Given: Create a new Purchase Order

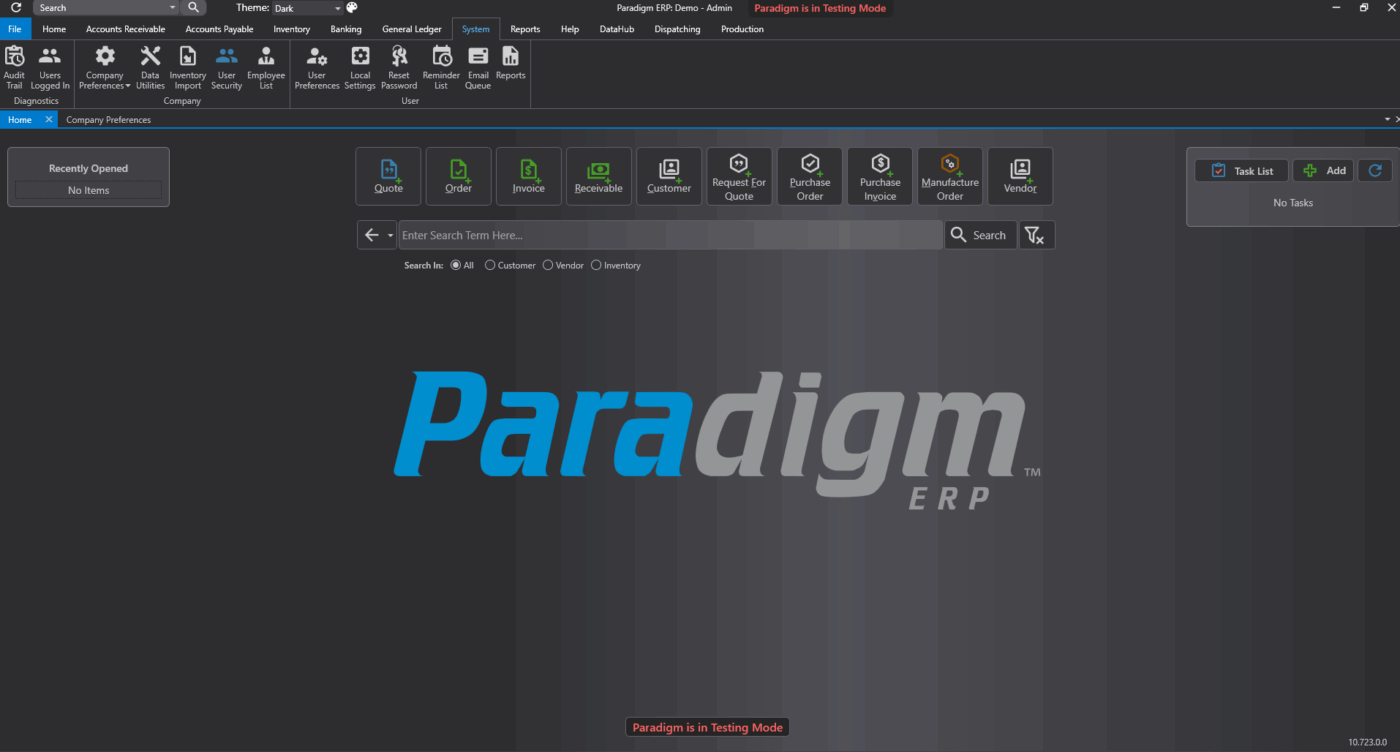Looking at the screenshot, I should pyautogui.click(x=810, y=176).
